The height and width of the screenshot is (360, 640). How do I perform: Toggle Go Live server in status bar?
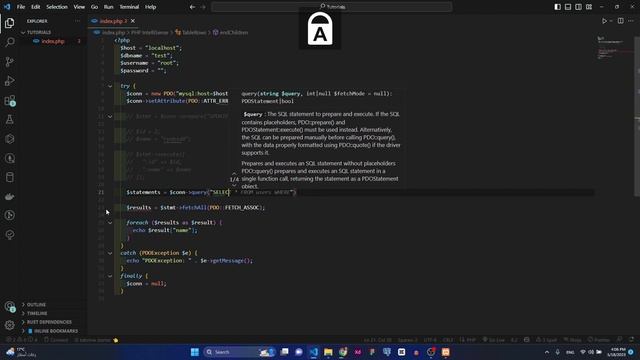(493, 340)
